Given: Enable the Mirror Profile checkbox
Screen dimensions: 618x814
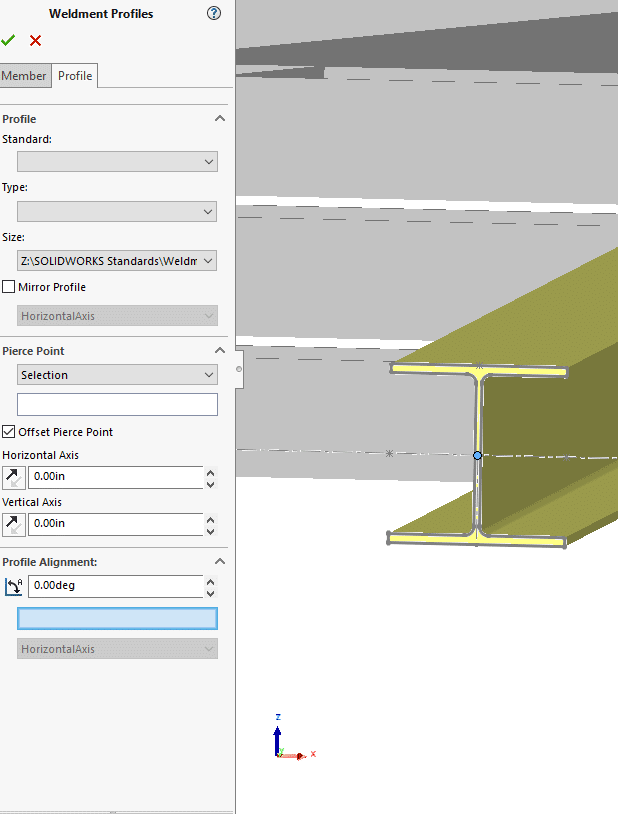Looking at the screenshot, I should pos(9,287).
